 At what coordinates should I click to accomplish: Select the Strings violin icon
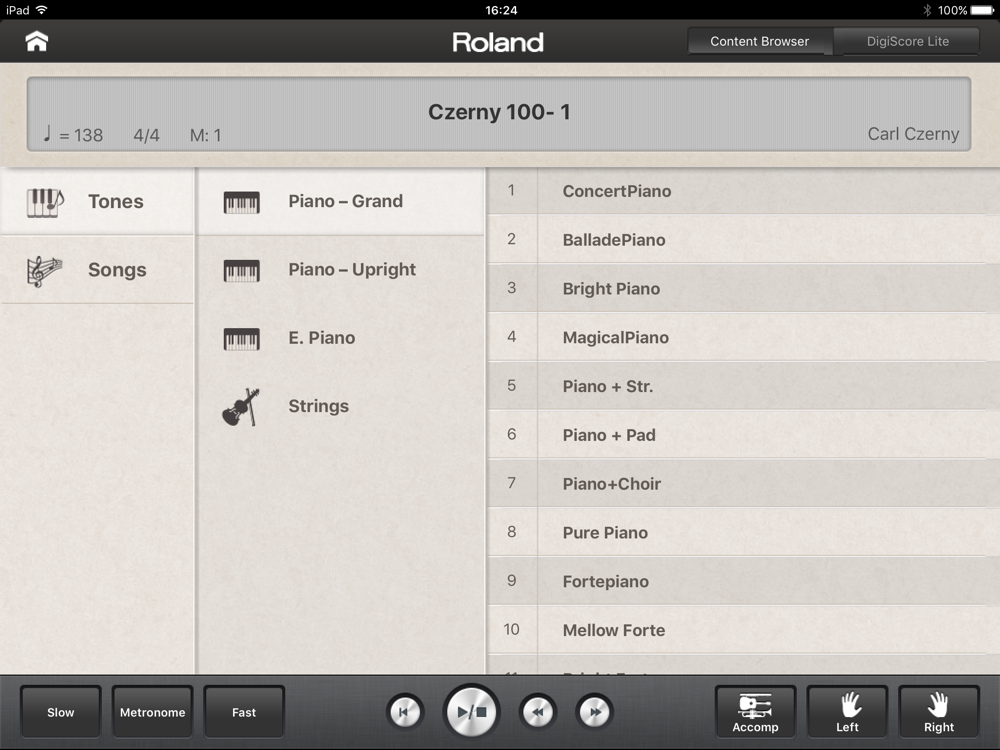click(x=241, y=407)
